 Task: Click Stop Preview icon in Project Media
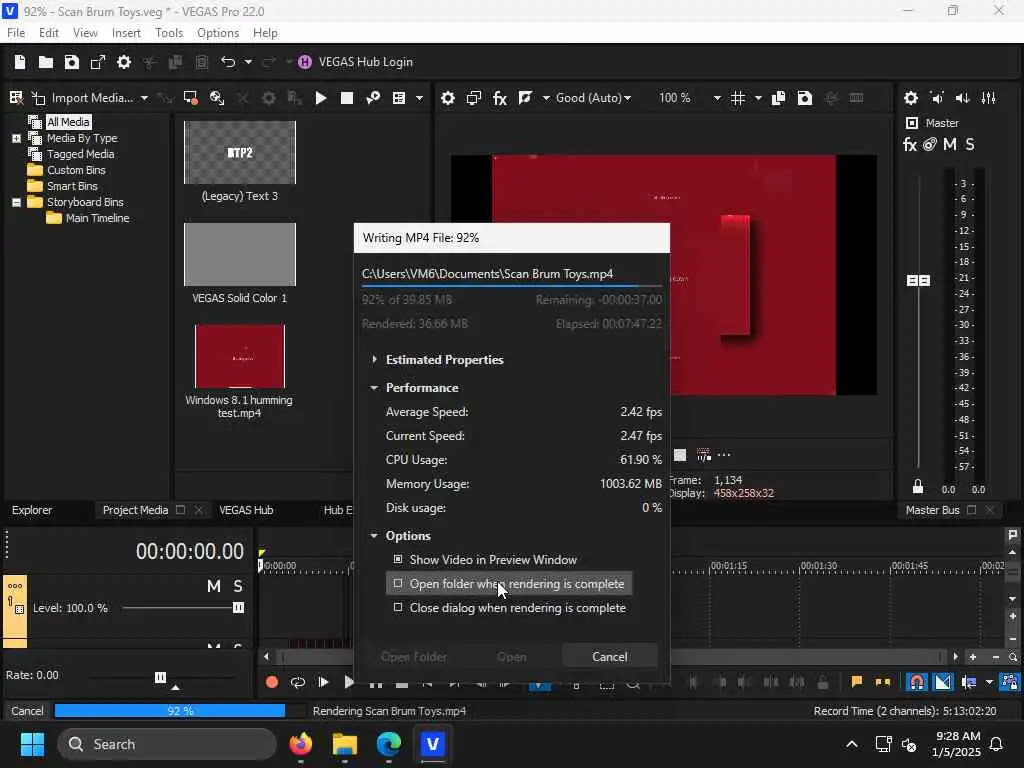(347, 98)
